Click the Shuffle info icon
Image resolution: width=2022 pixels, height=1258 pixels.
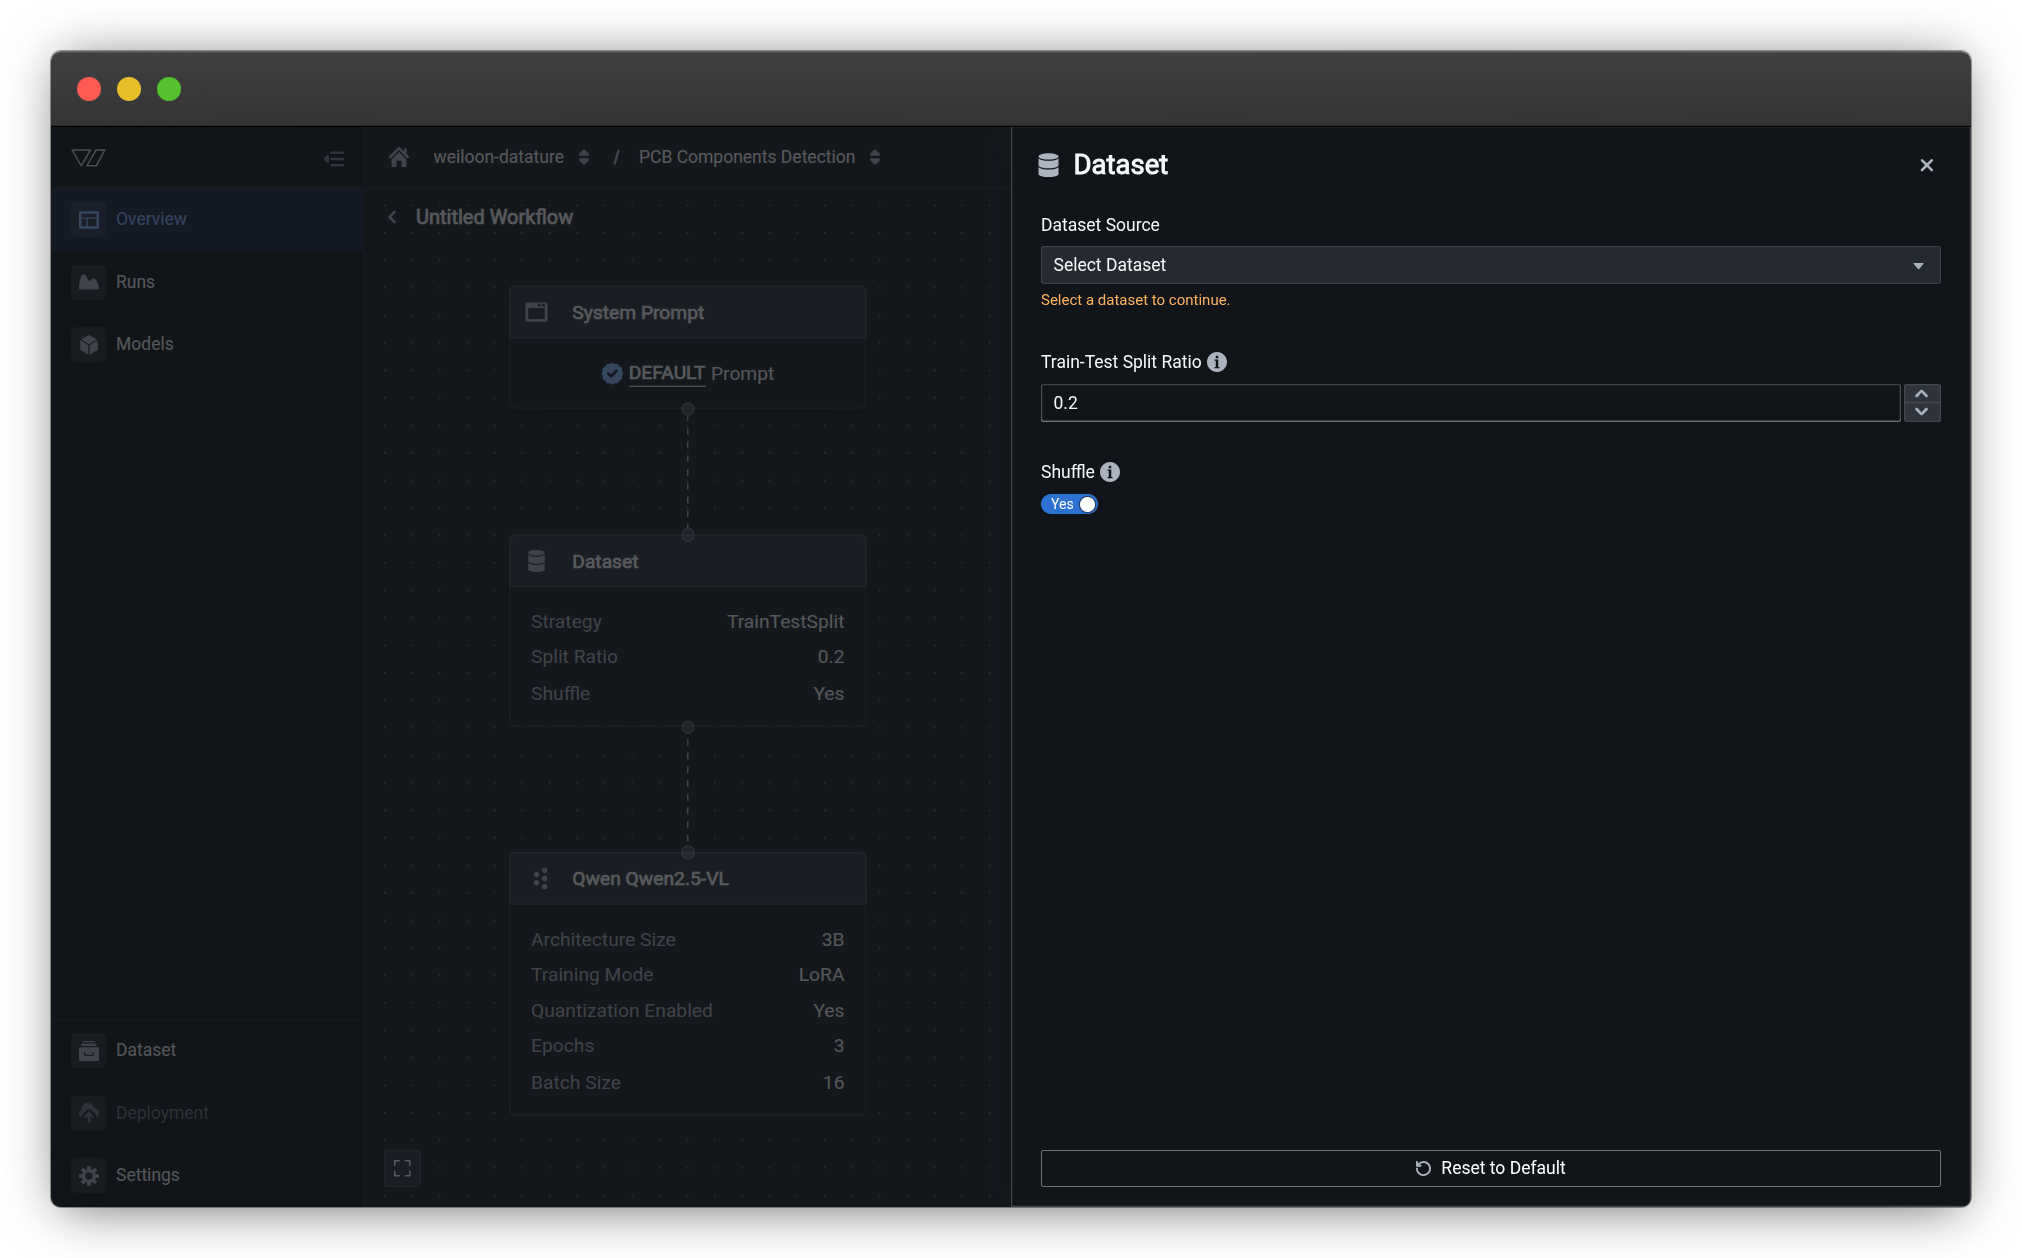[x=1110, y=472]
